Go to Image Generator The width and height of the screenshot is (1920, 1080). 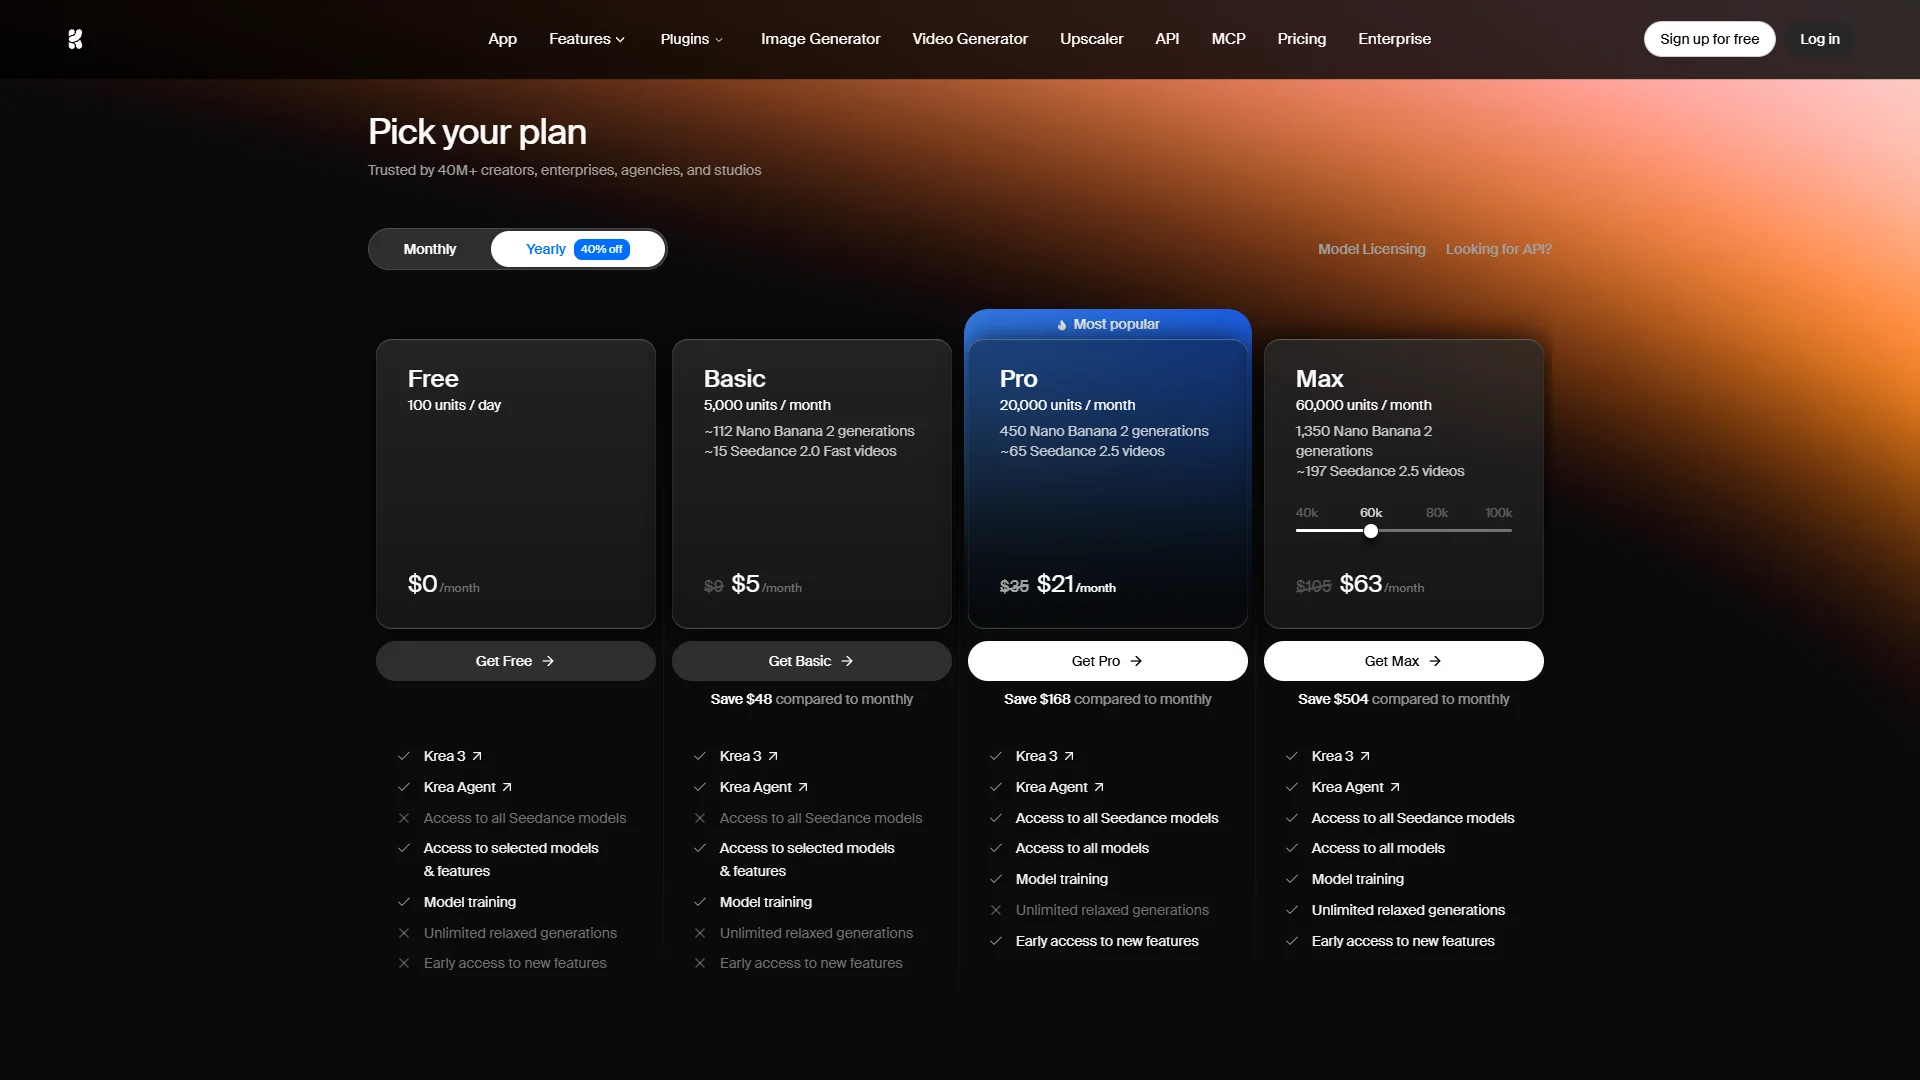(820, 39)
